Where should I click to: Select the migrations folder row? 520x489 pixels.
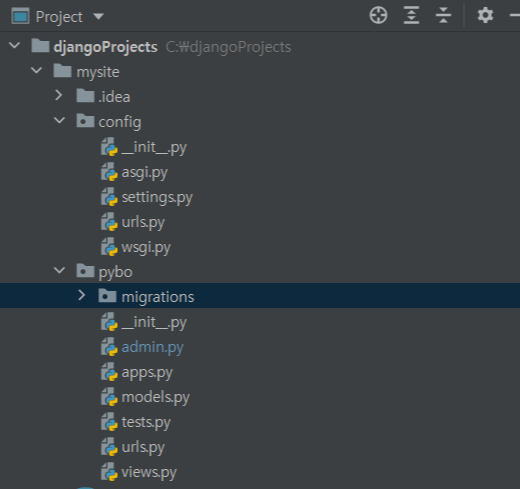pyautogui.click(x=260, y=296)
